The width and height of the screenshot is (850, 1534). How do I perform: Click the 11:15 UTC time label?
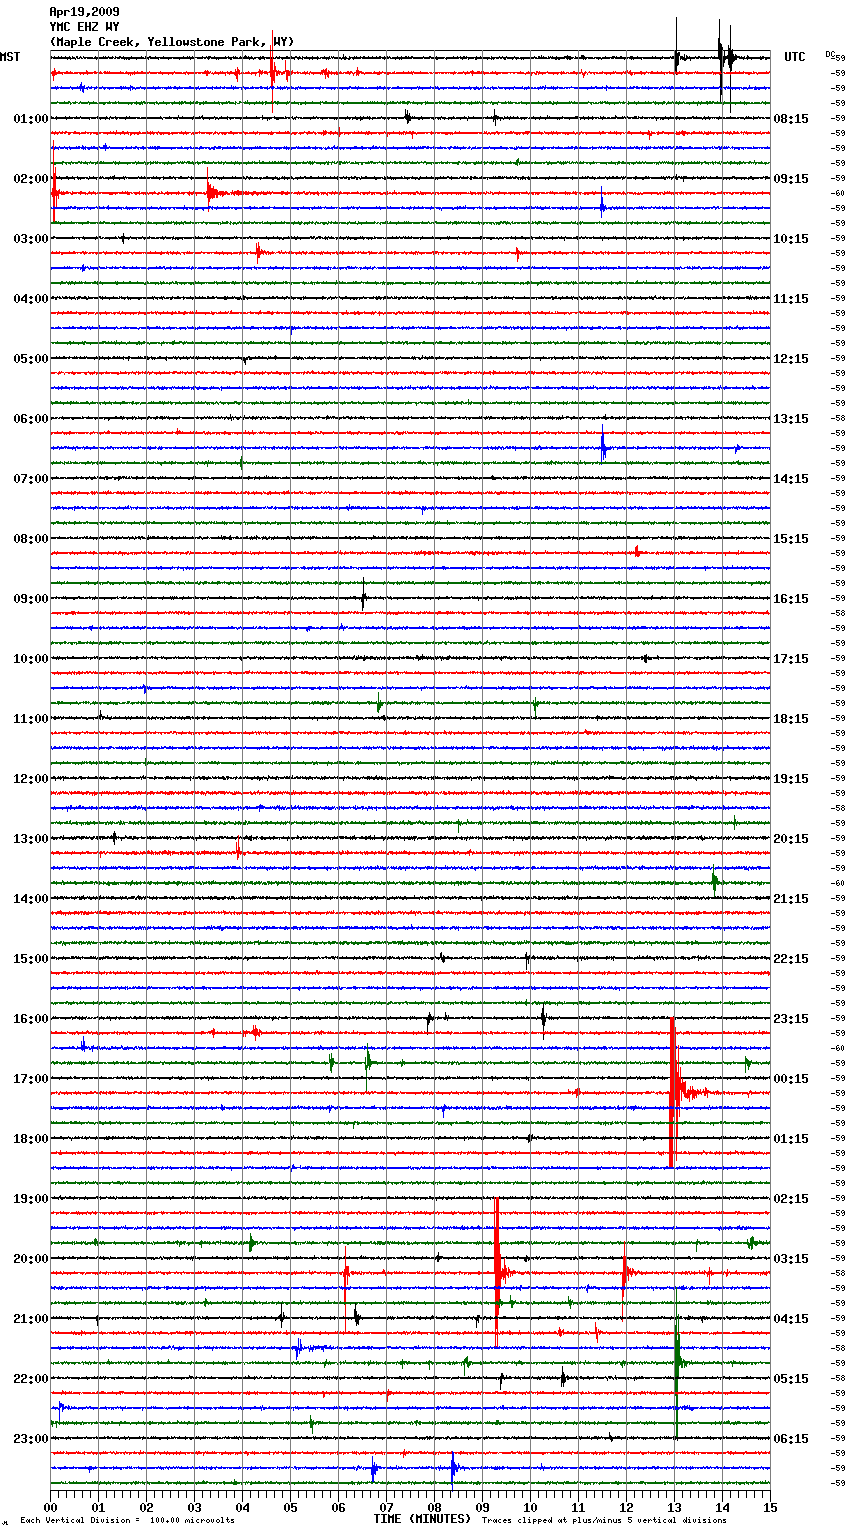pyautogui.click(x=791, y=299)
